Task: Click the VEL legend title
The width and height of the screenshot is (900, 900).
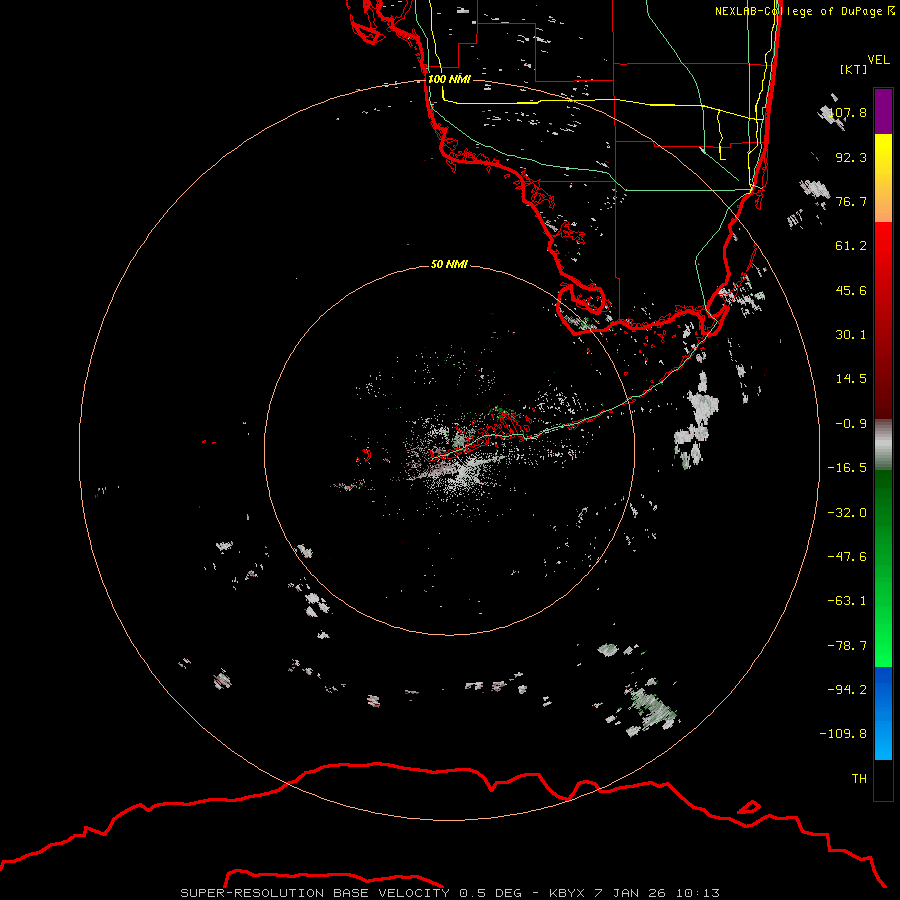Action: tap(878, 59)
